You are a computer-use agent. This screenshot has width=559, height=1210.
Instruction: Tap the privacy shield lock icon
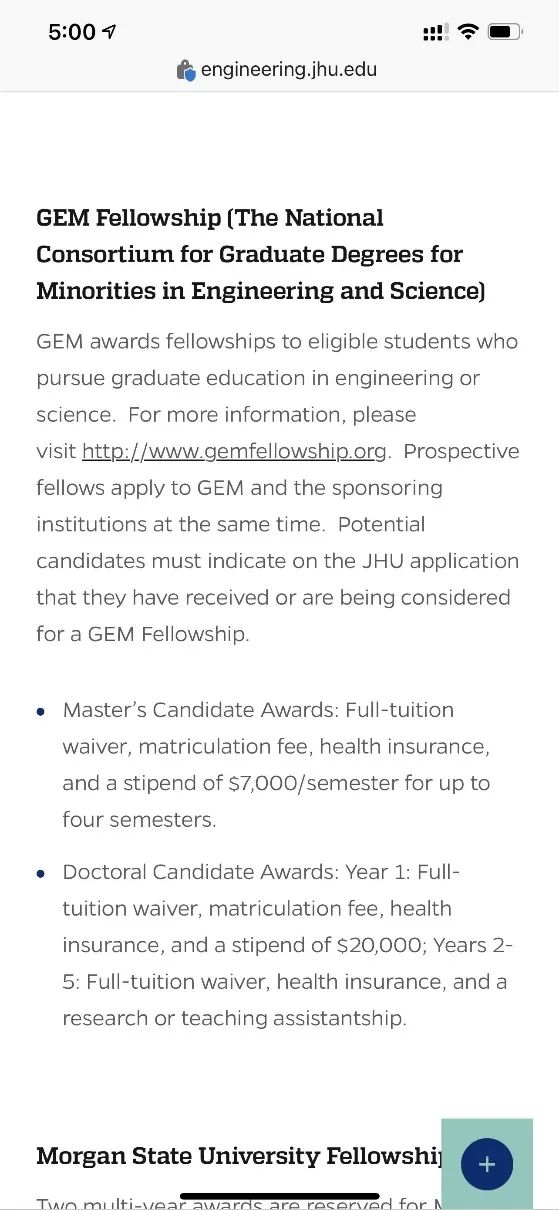coord(186,70)
